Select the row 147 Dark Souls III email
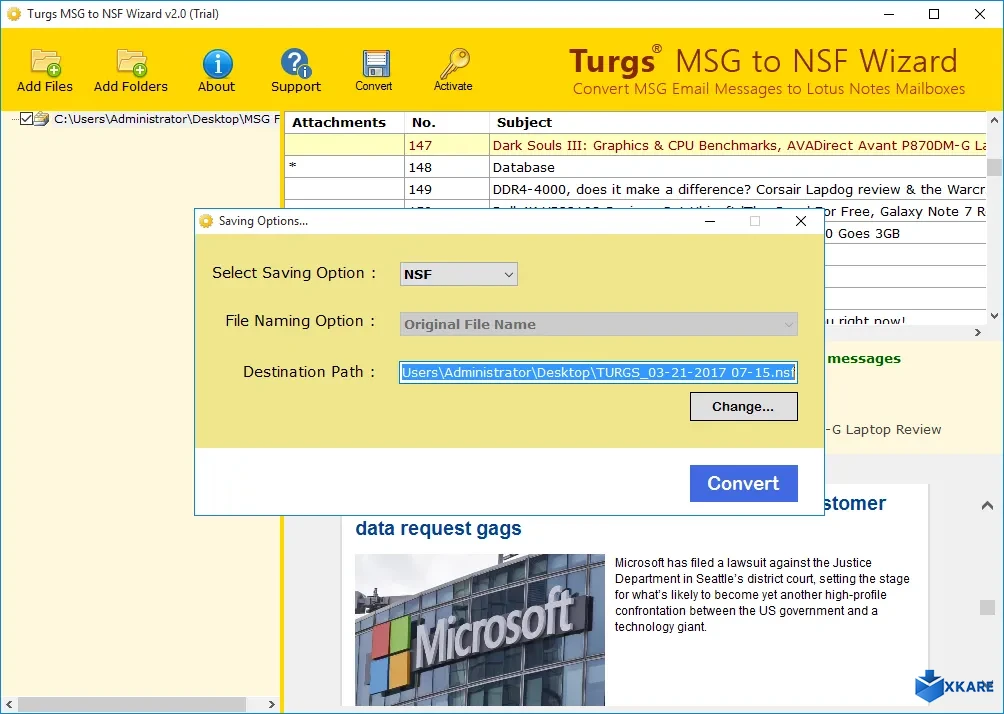 click(635, 145)
